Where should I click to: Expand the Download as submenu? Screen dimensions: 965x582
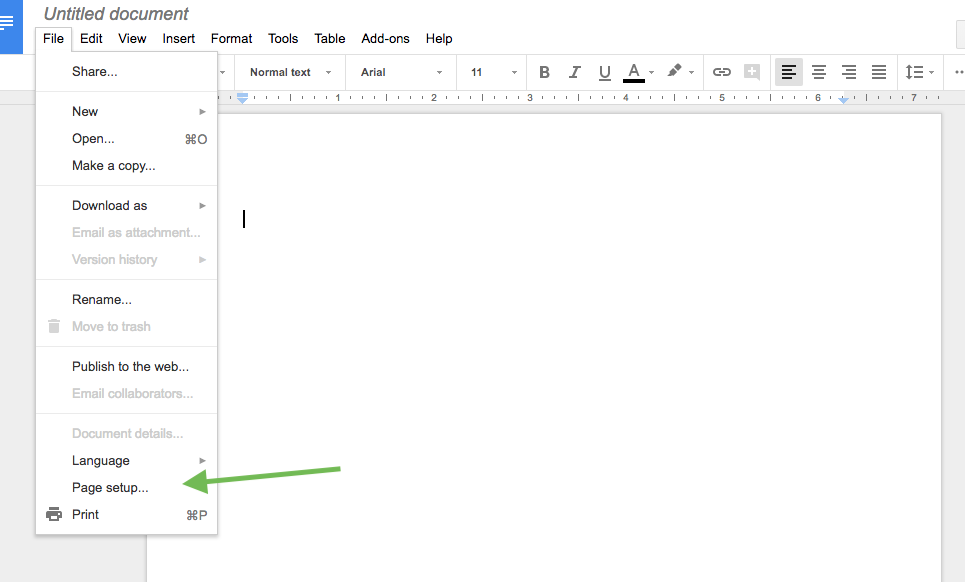tap(110, 206)
